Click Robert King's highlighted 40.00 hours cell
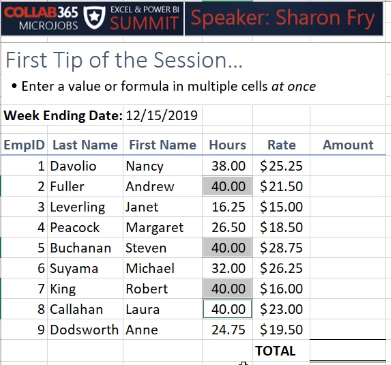Screen dimensions: 391x365 tap(227, 289)
